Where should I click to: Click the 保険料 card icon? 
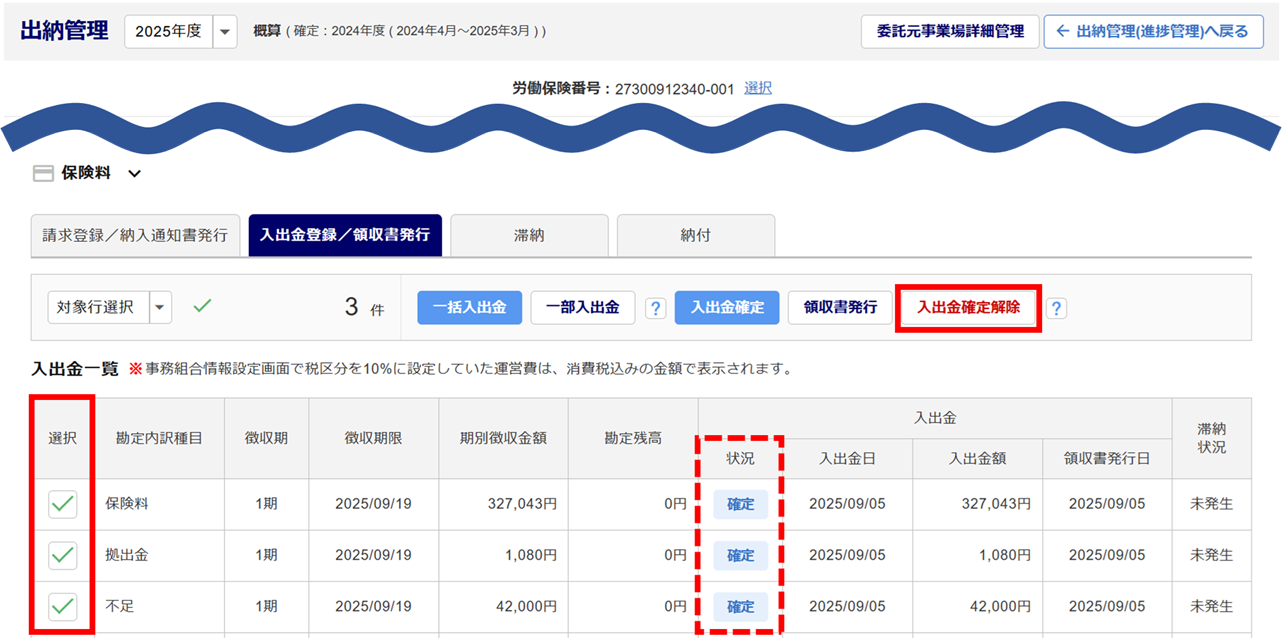coord(43,174)
